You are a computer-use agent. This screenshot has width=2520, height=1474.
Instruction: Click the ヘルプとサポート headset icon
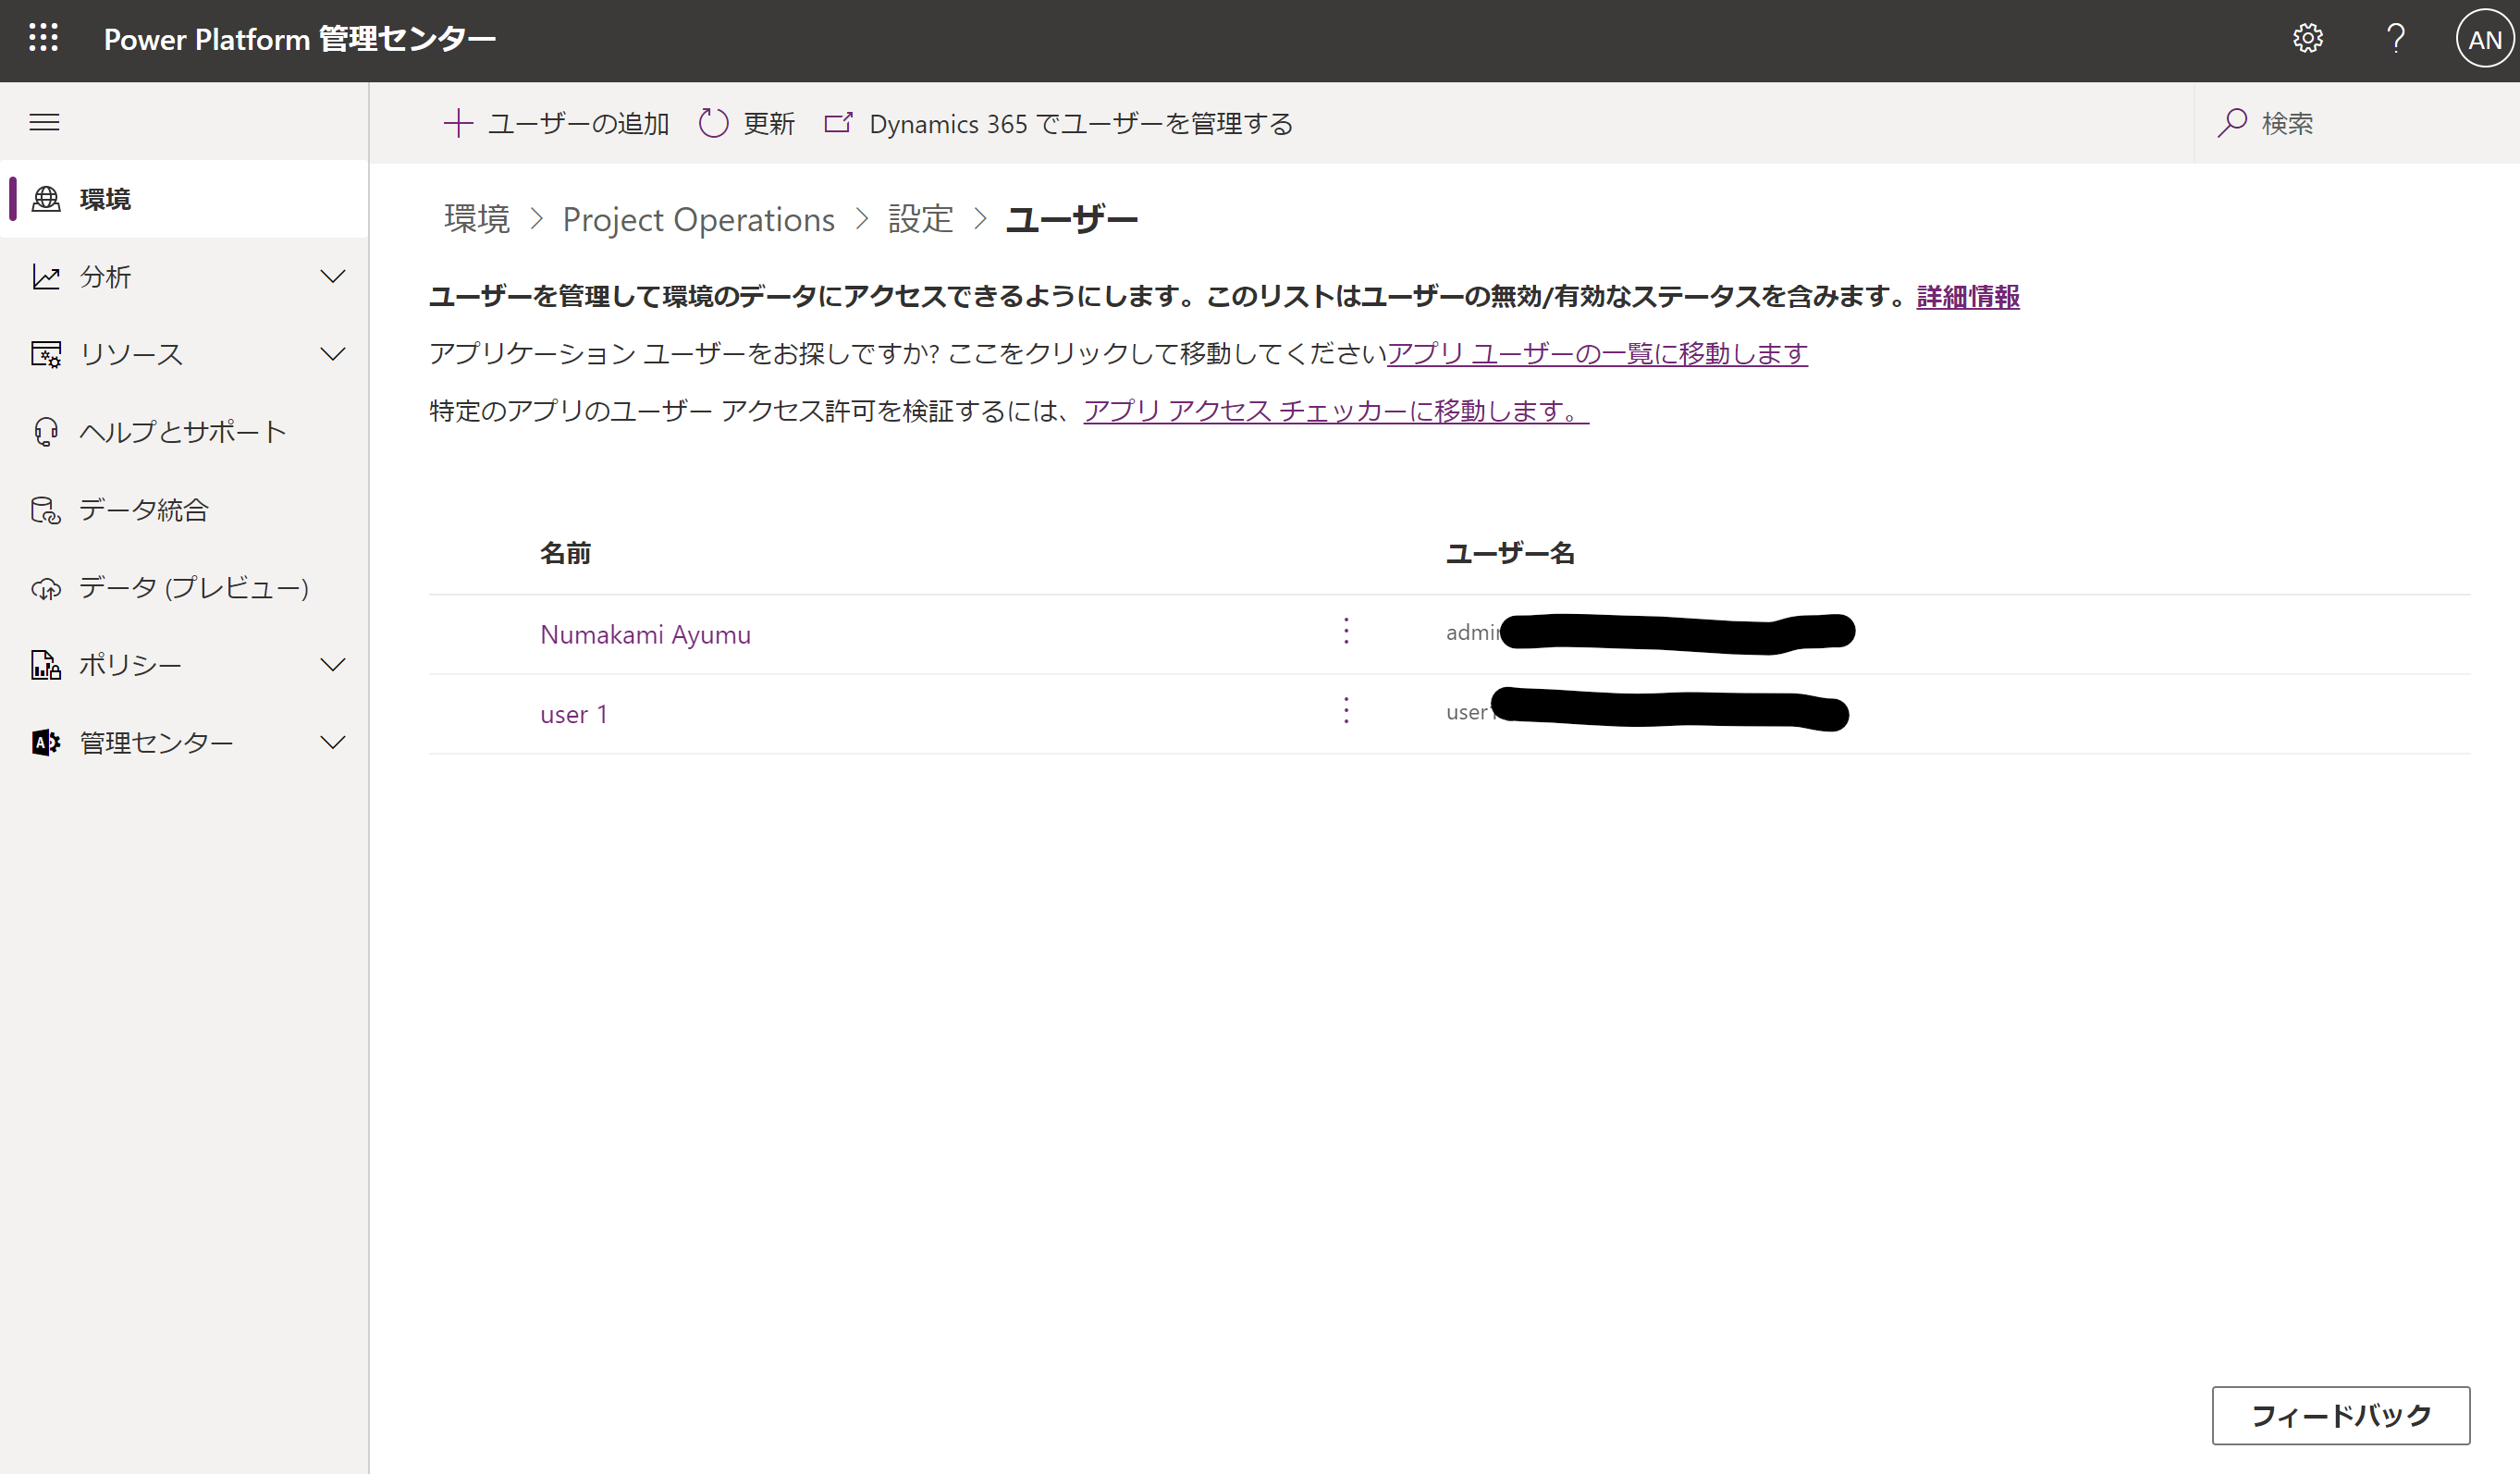(x=46, y=432)
